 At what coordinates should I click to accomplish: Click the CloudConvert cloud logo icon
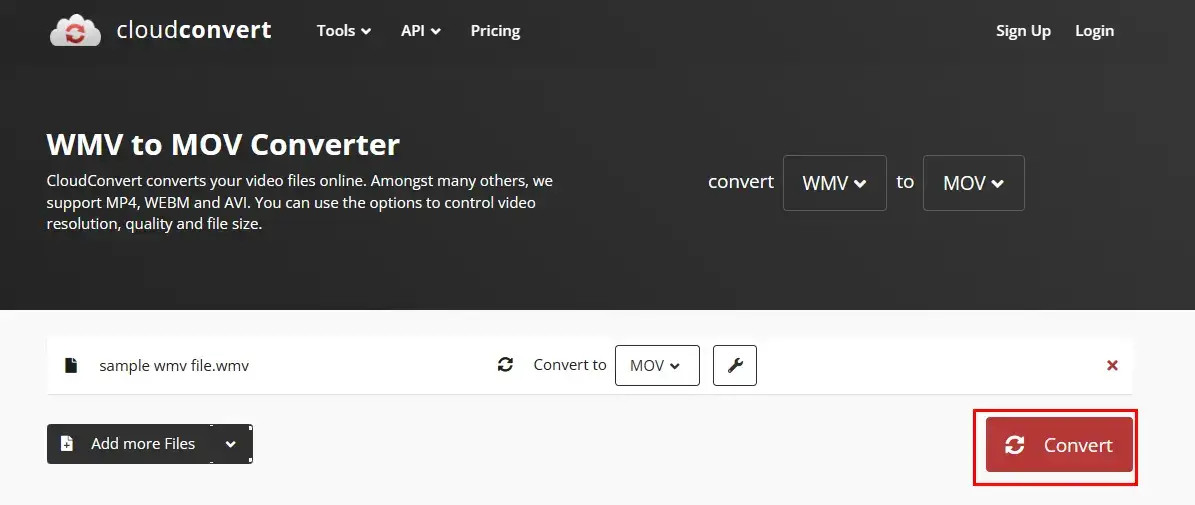click(x=75, y=30)
